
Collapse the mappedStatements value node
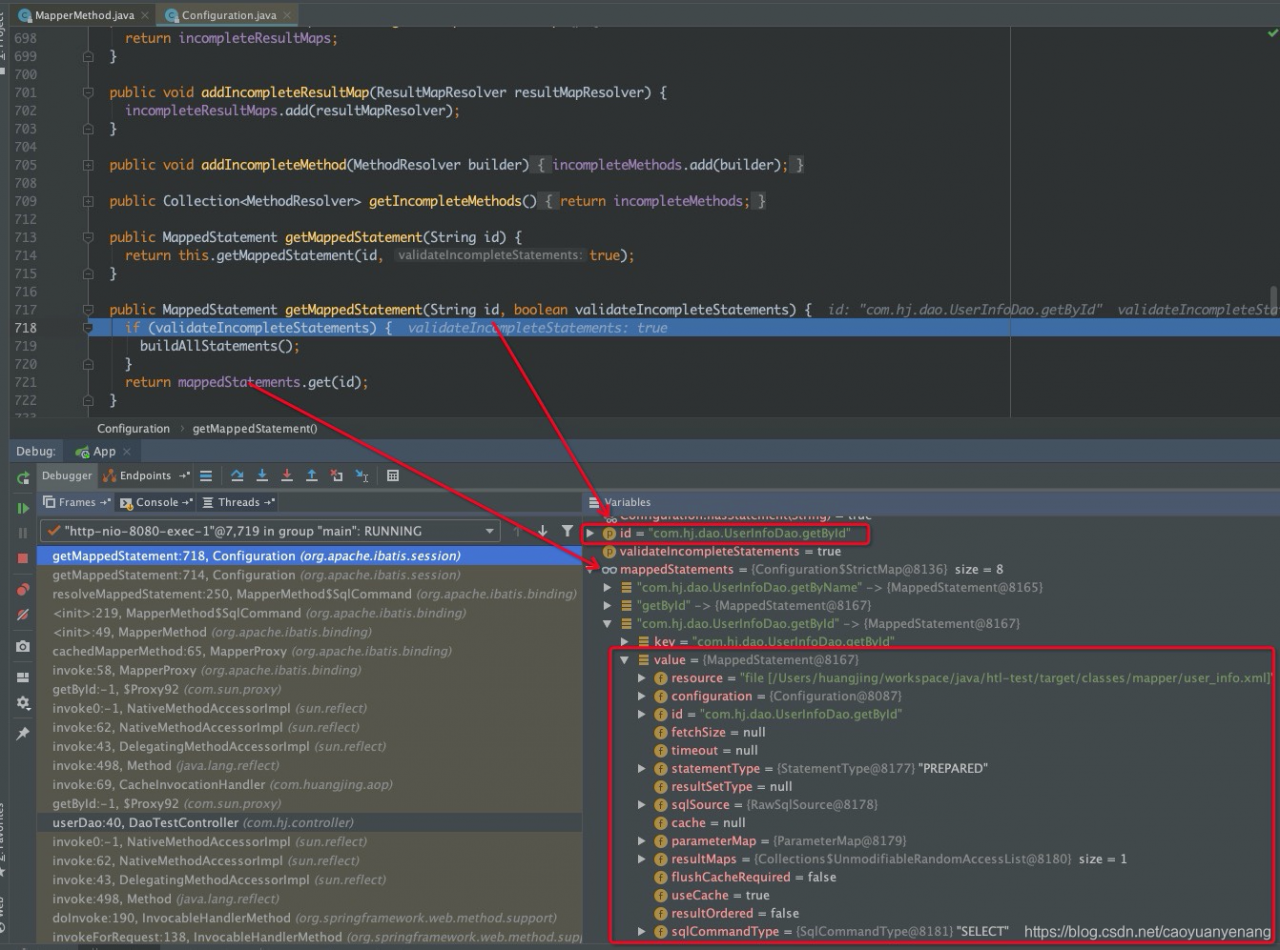tap(625, 660)
